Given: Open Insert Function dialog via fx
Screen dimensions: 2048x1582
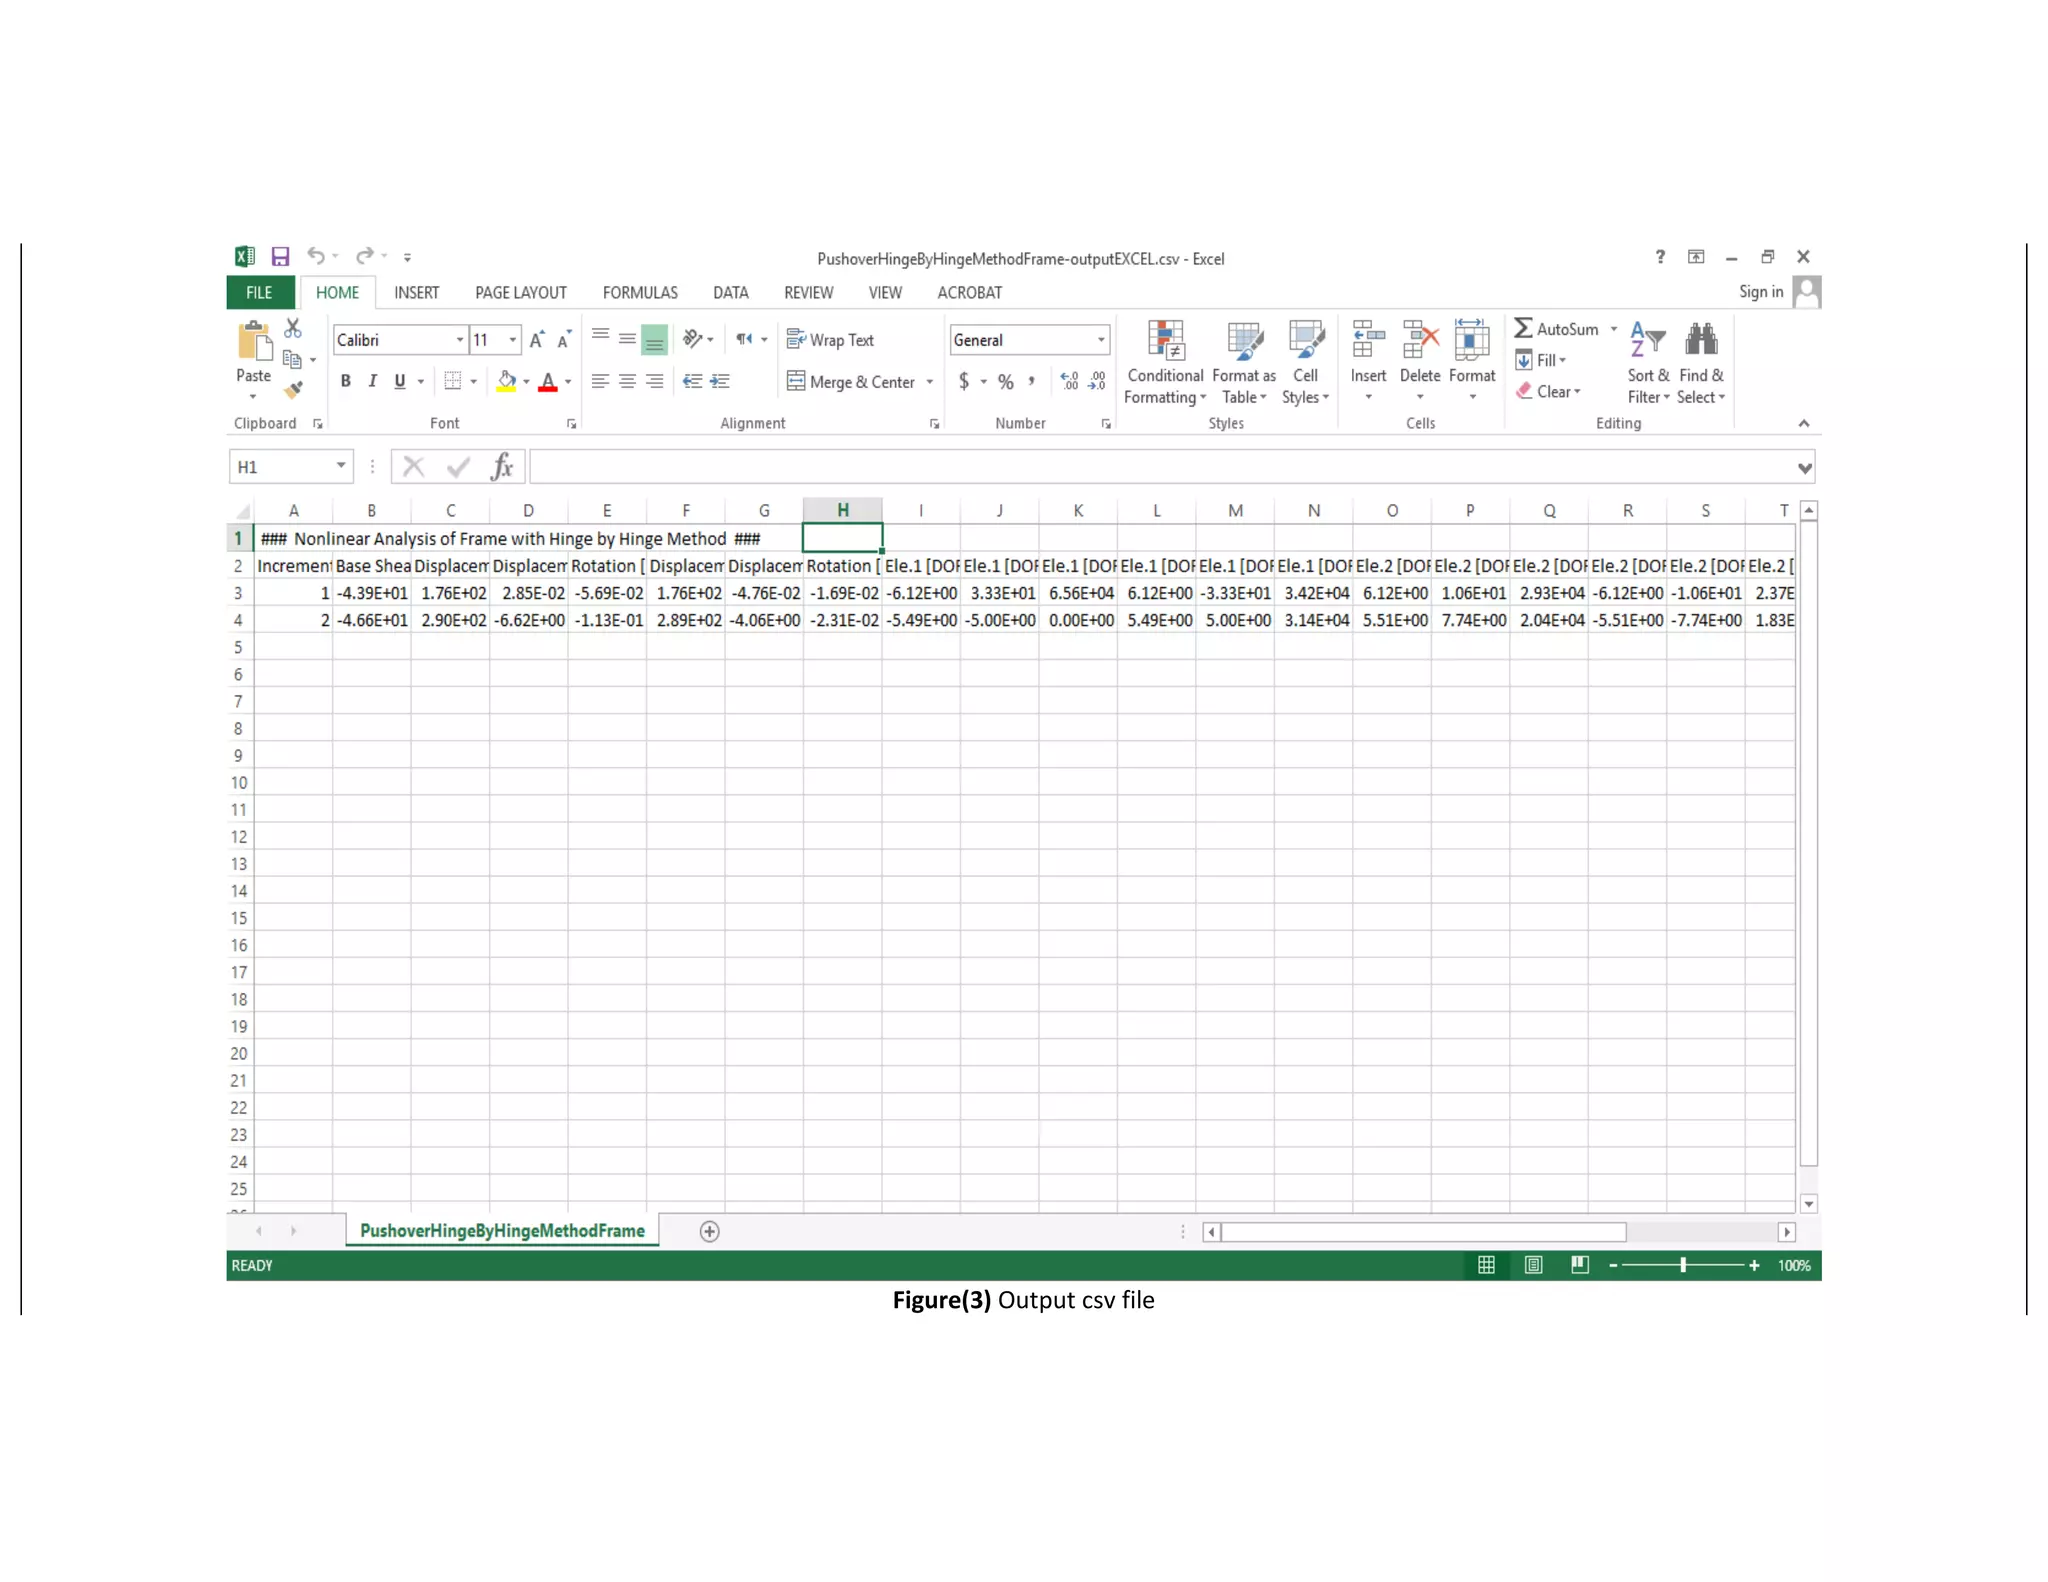Looking at the screenshot, I should (502, 466).
